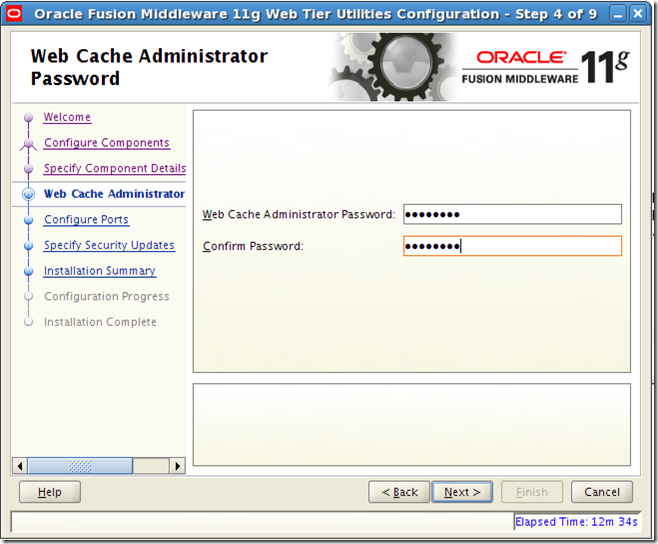Click the Web Cache Administrator Password page heading
This screenshot has height=544, width=658.
click(149, 67)
